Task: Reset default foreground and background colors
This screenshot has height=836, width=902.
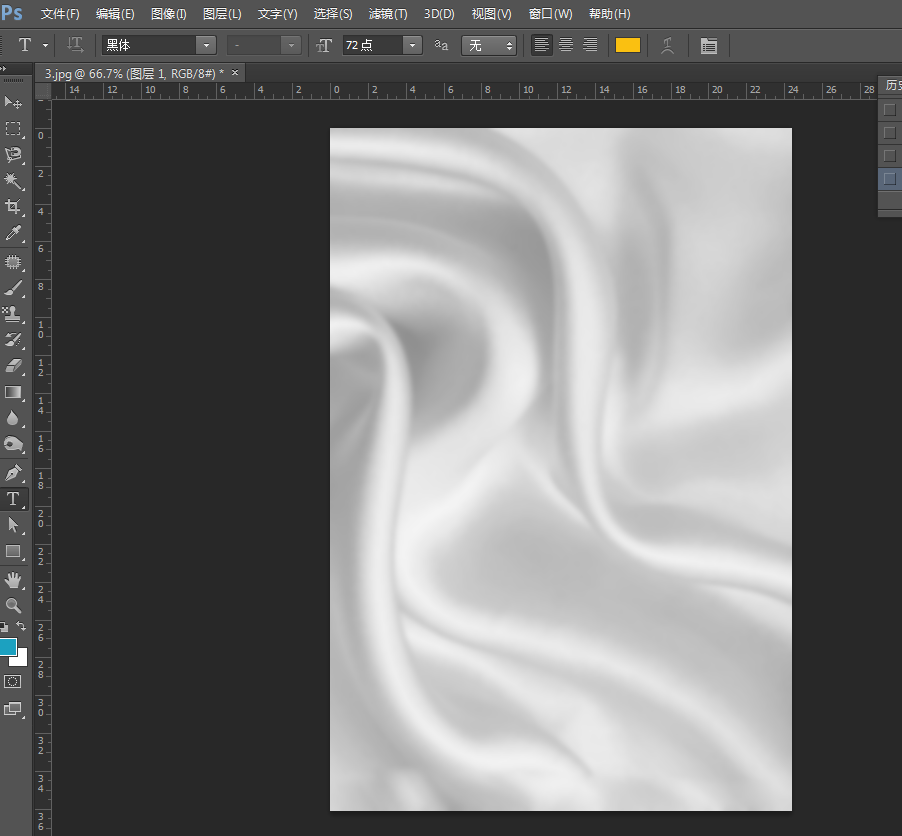Action: tap(4, 627)
